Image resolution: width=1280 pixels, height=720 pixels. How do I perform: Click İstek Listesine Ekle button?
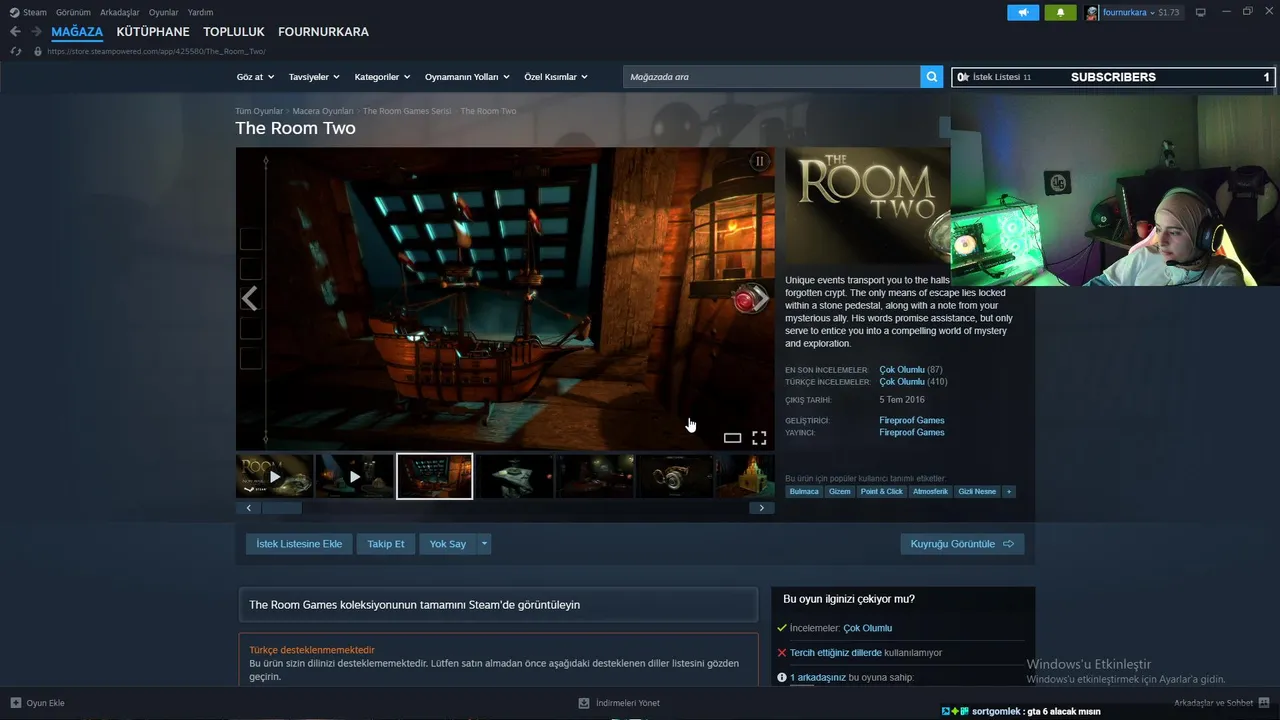[299, 544]
